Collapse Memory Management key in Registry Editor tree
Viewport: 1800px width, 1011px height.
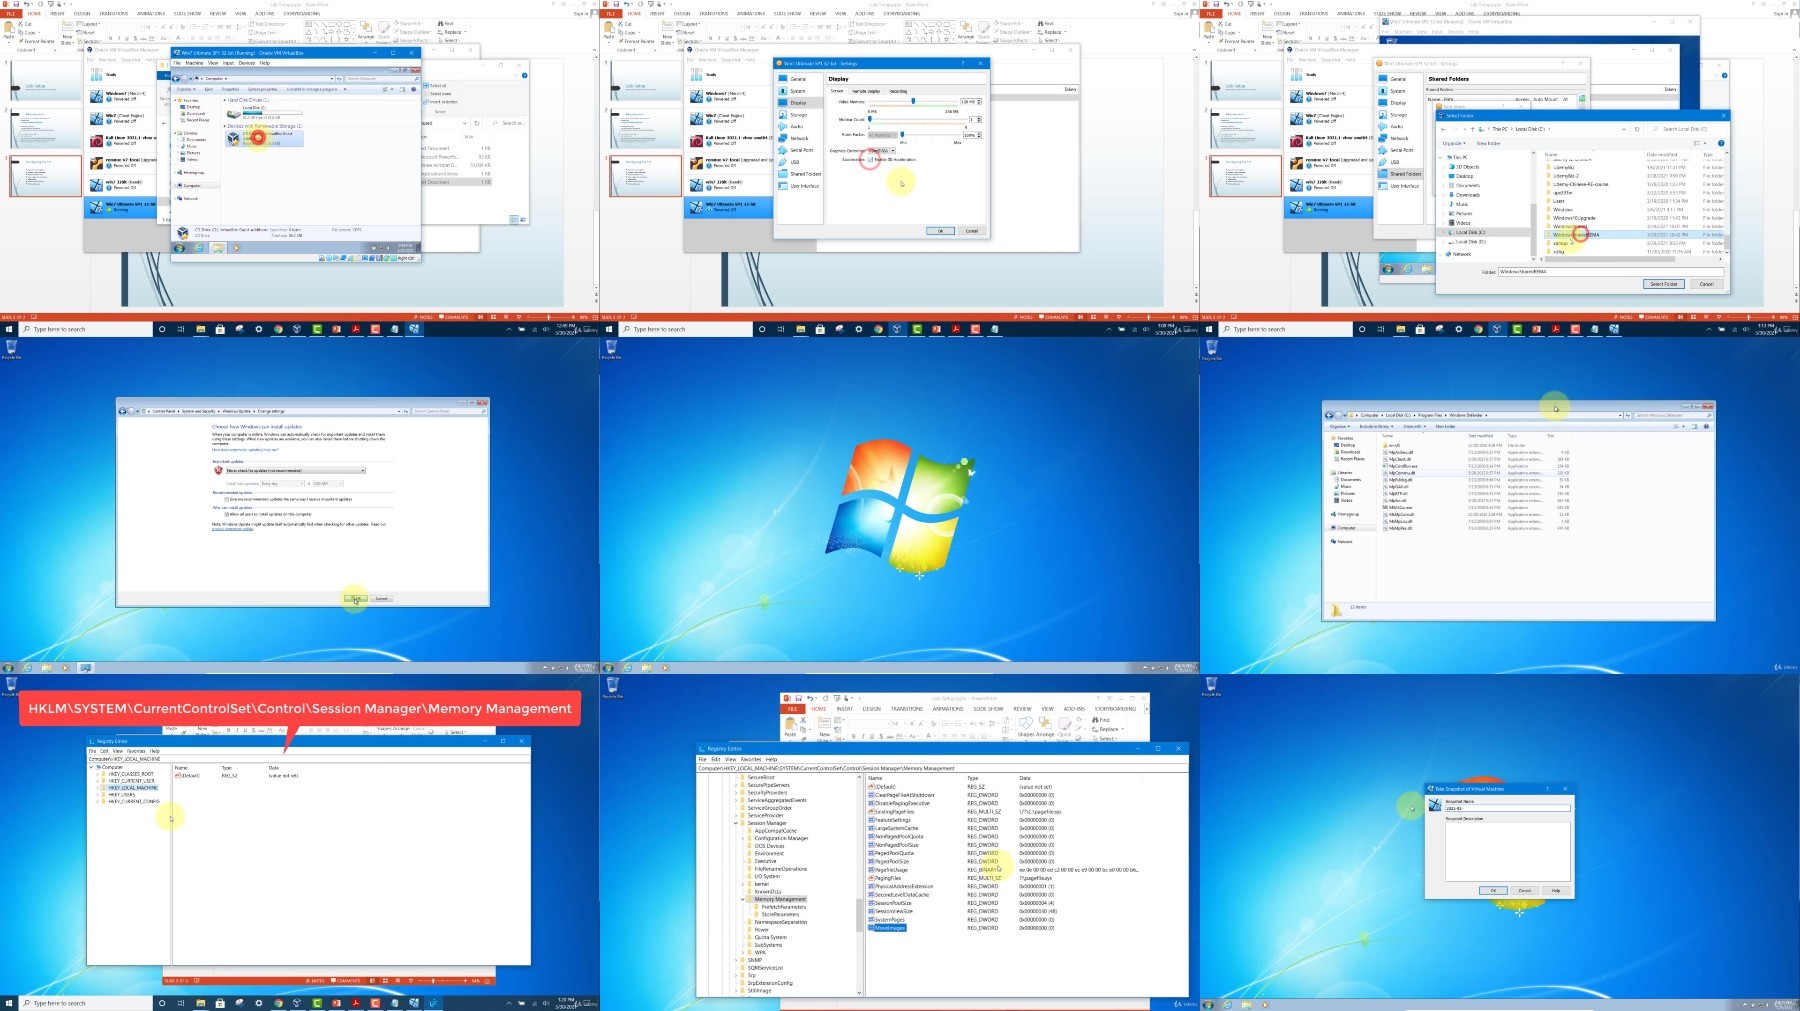coord(742,899)
